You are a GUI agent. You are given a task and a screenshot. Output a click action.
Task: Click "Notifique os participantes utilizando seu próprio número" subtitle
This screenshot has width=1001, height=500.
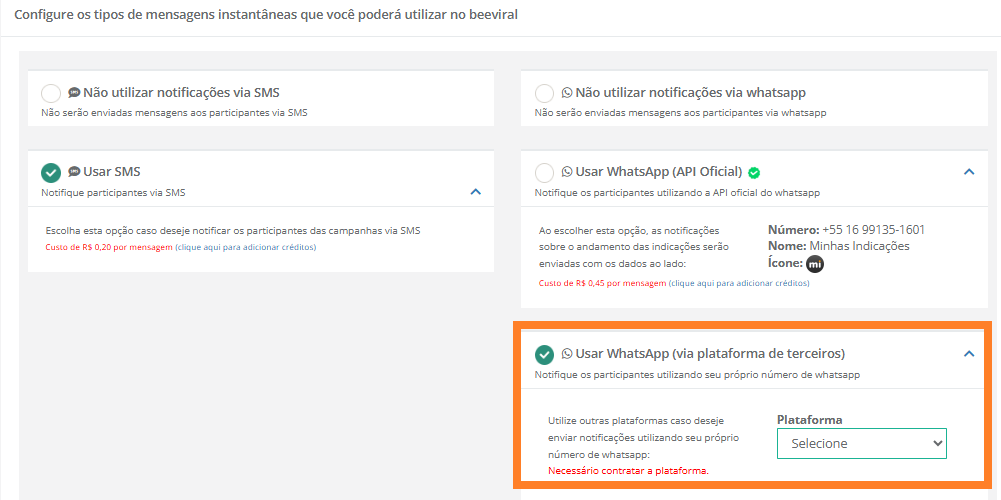[697, 375]
